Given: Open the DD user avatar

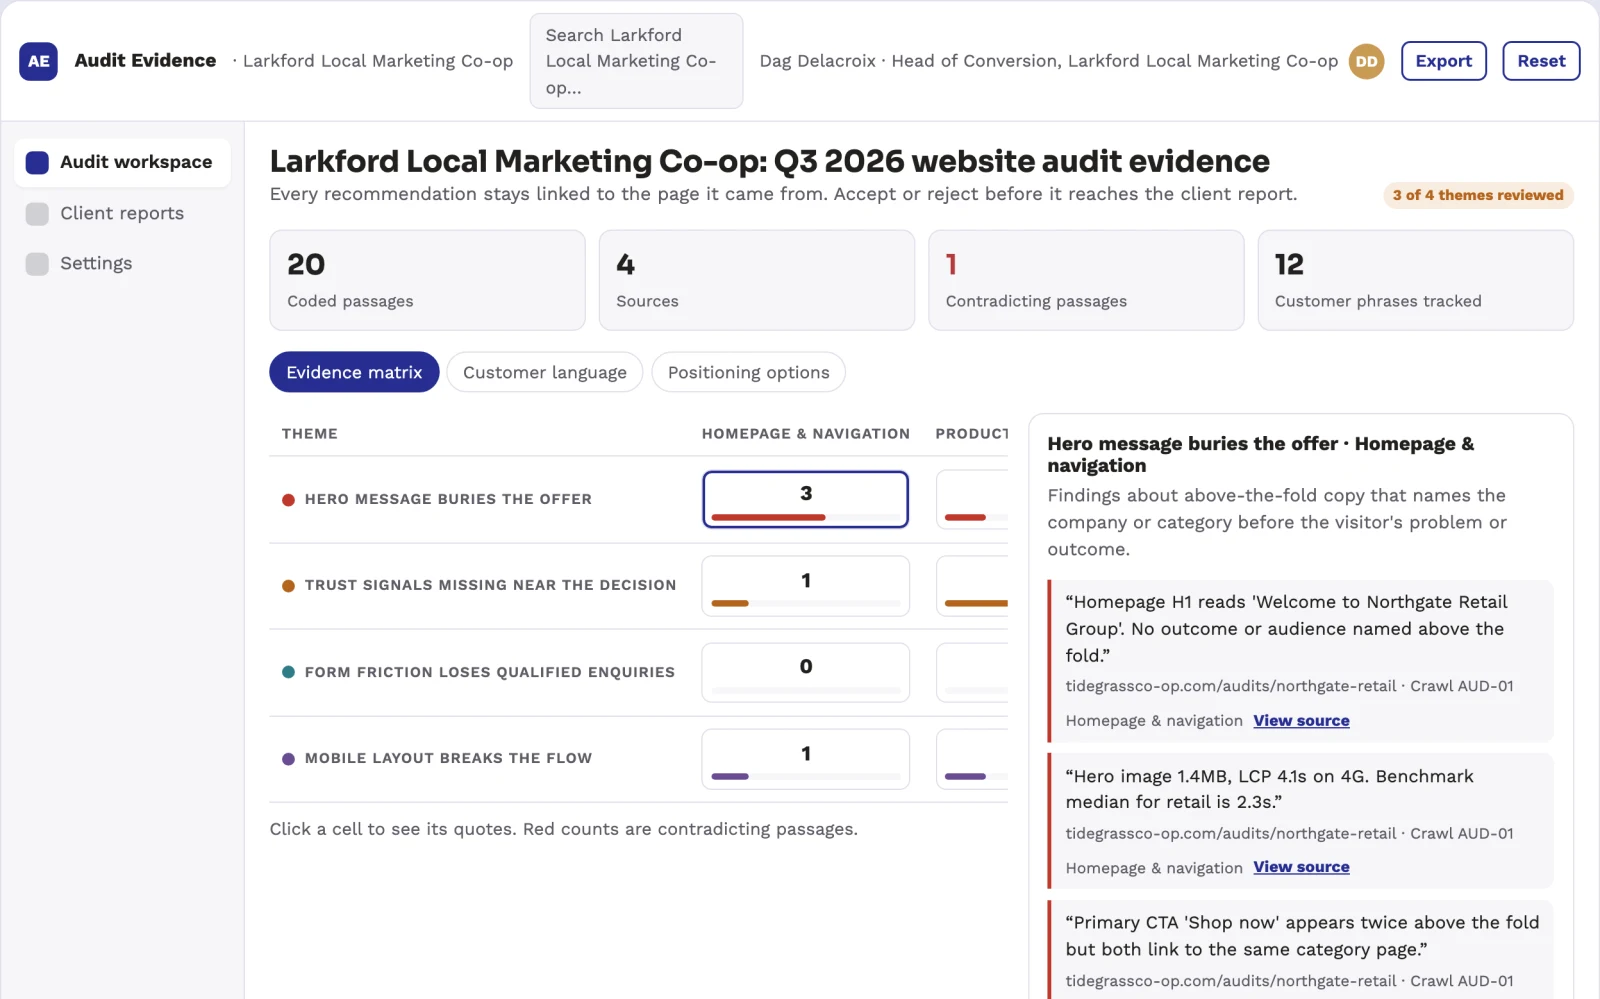Looking at the screenshot, I should pyautogui.click(x=1366, y=61).
